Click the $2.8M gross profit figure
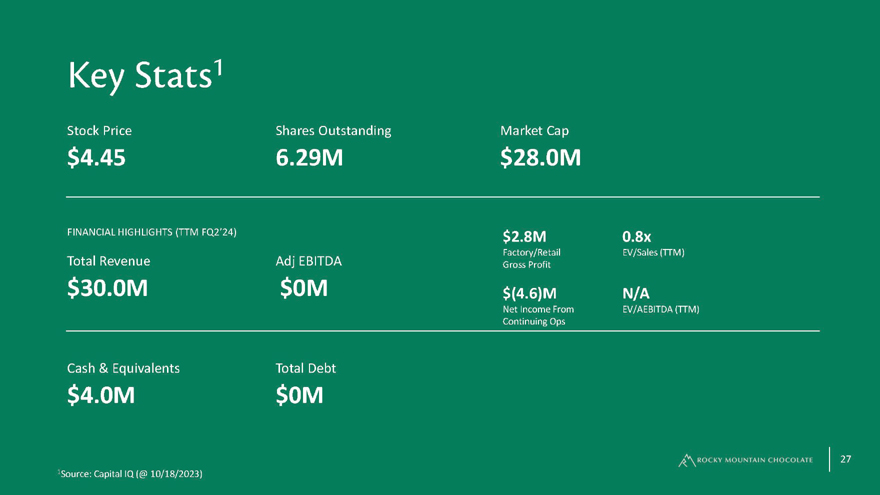880x495 pixels. [525, 237]
